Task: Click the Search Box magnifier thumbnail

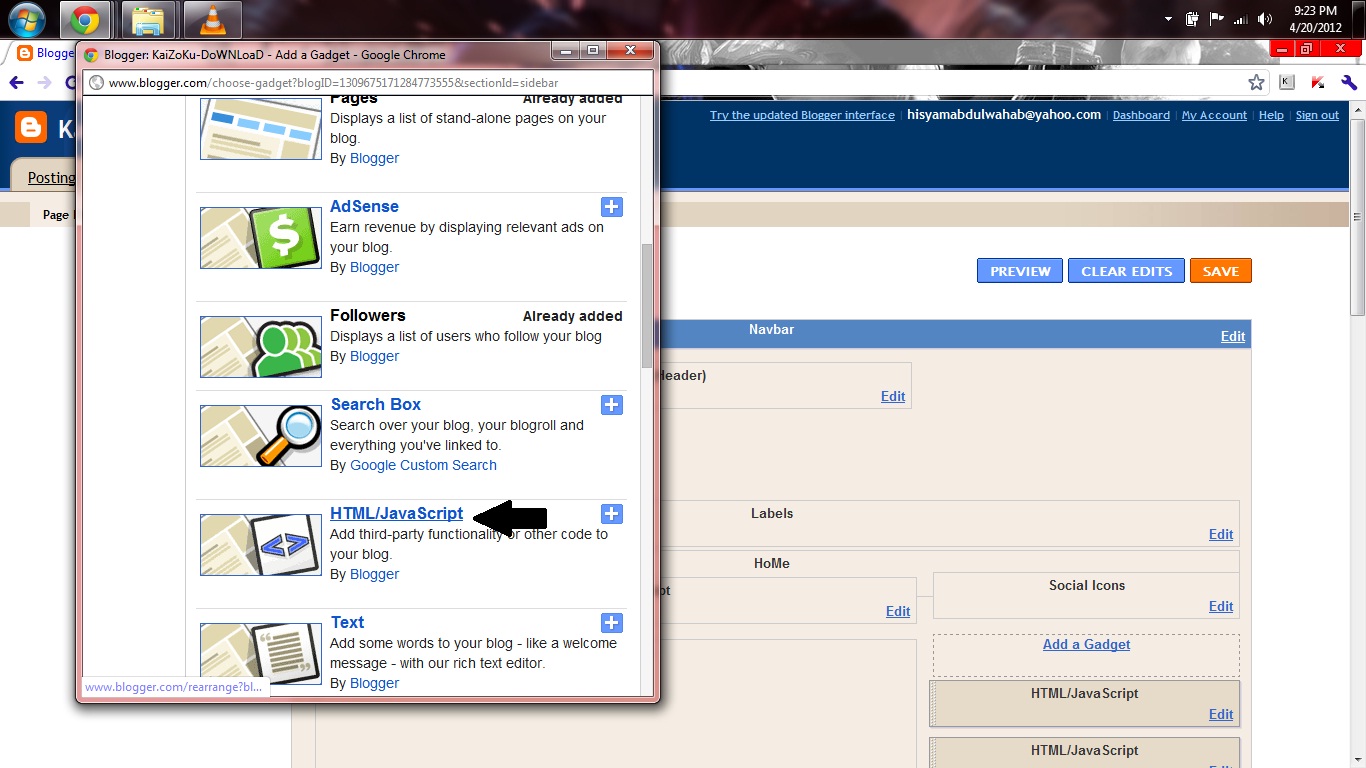Action: coord(261,436)
